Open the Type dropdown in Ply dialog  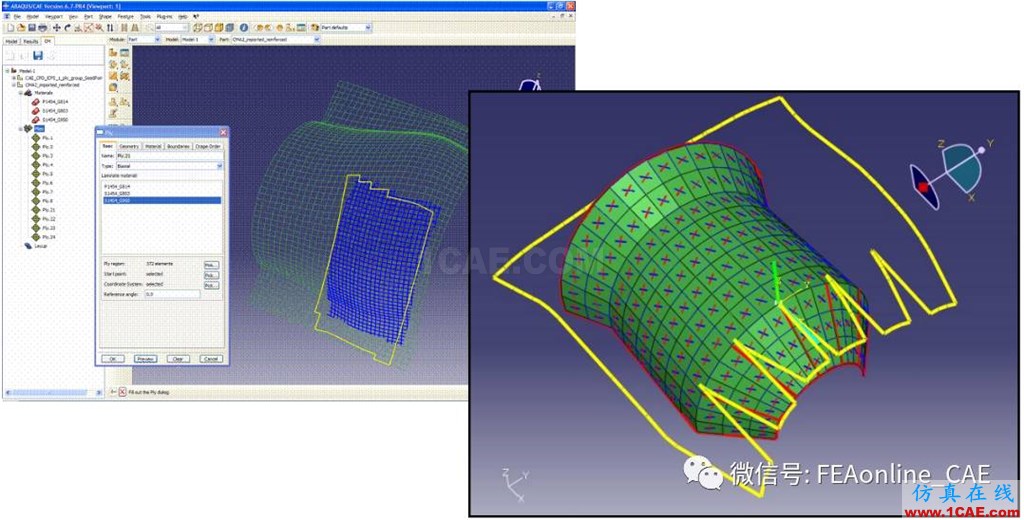click(x=169, y=166)
